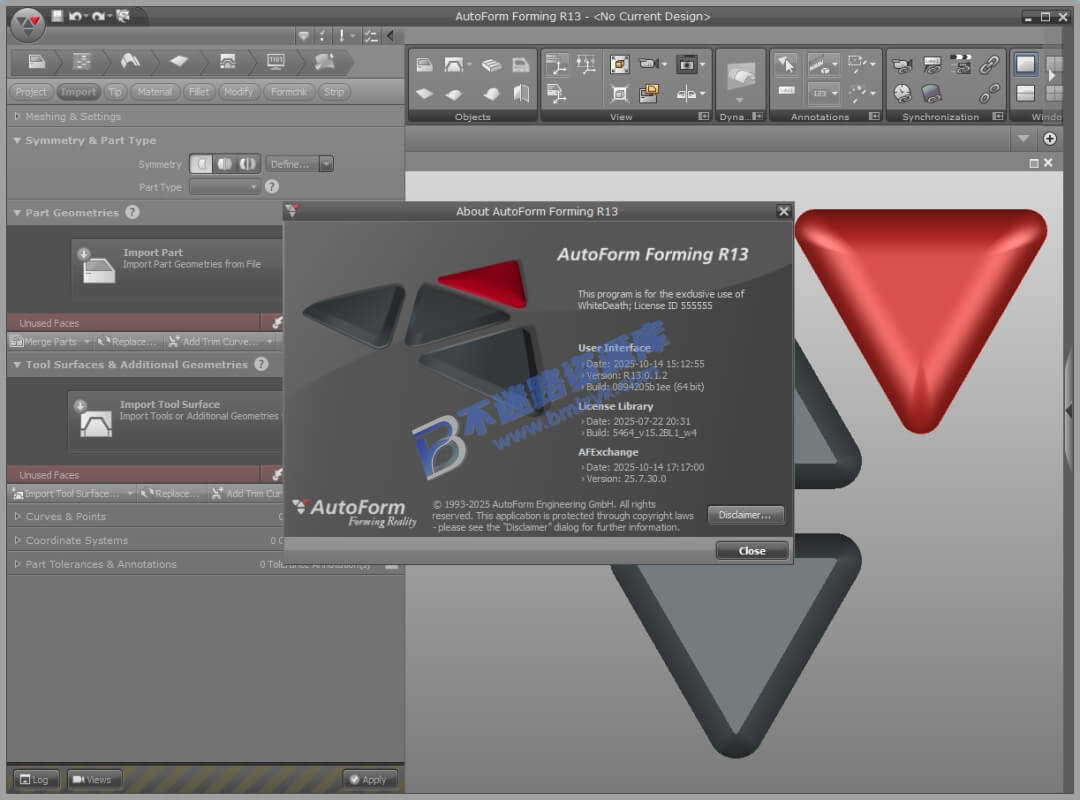Viewport: 1080px width, 800px height.
Task: Expand Part Tolerances & Annotations section
Action: coord(17,564)
